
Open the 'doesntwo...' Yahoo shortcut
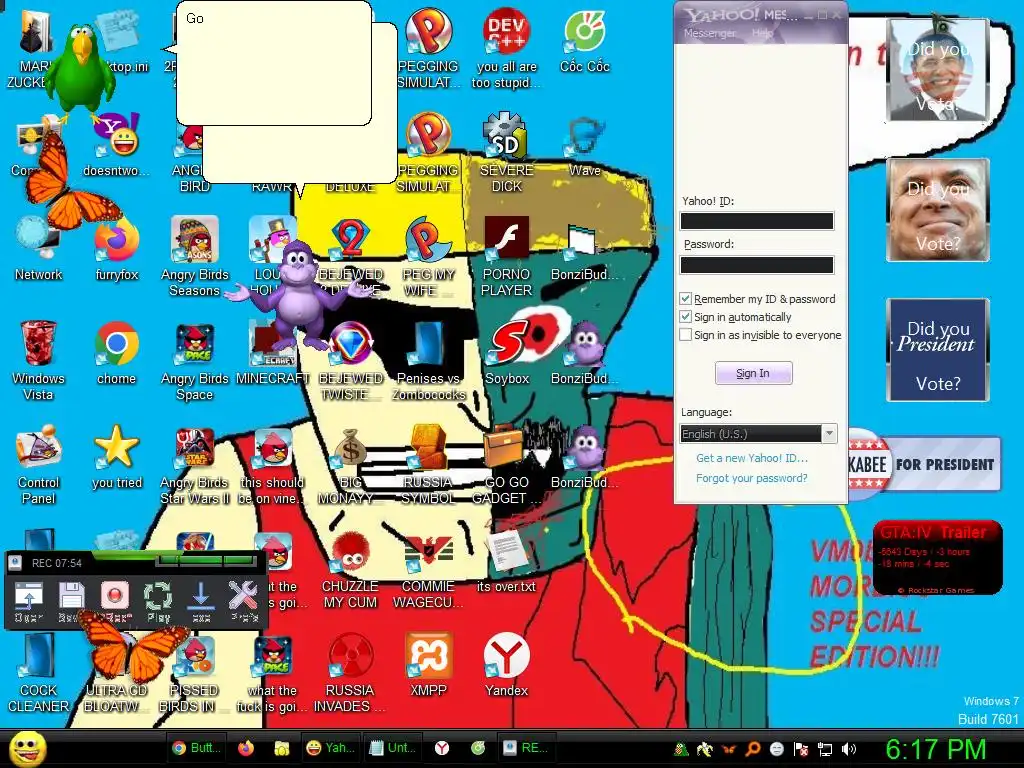[x=116, y=145]
